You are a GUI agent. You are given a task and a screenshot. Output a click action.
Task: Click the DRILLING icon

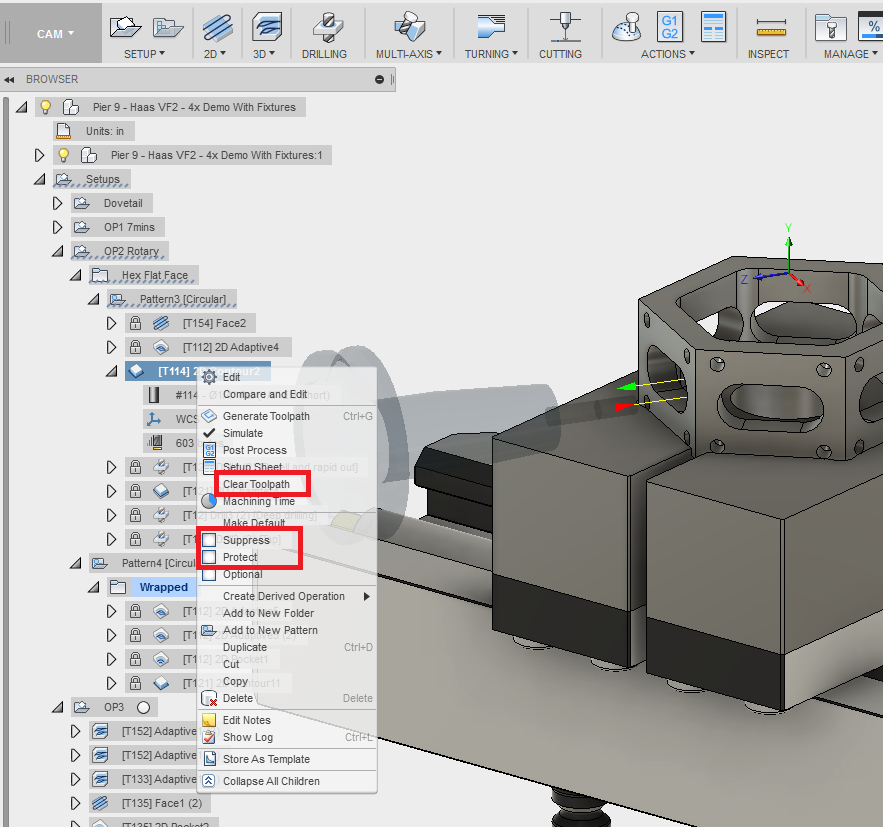click(x=325, y=28)
